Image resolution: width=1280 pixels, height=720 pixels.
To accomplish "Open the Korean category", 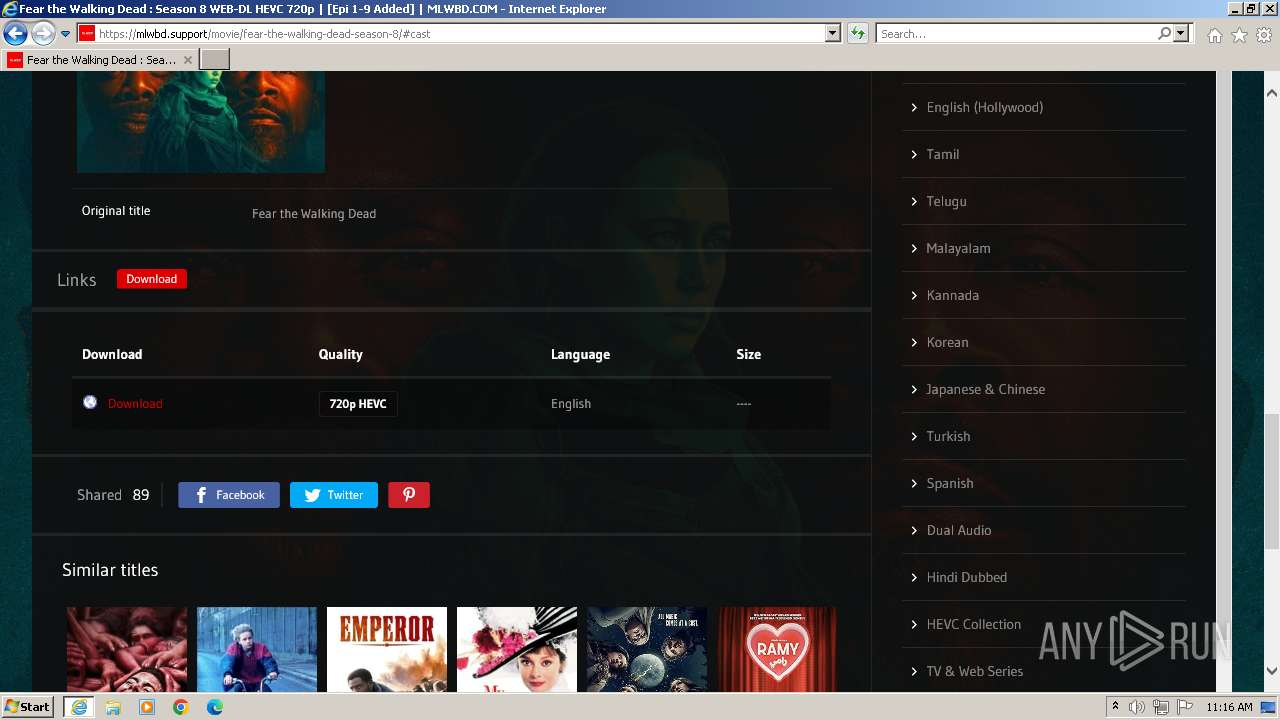I will point(948,342).
